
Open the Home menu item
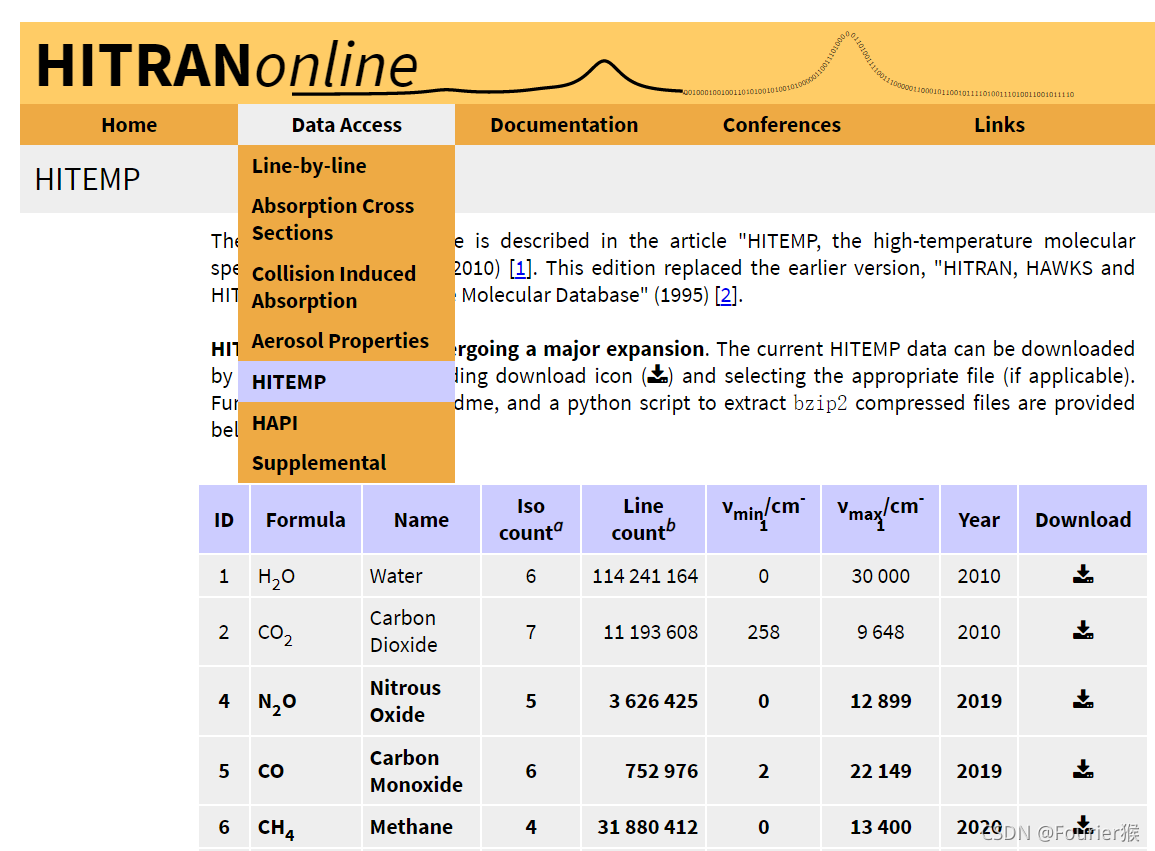129,125
